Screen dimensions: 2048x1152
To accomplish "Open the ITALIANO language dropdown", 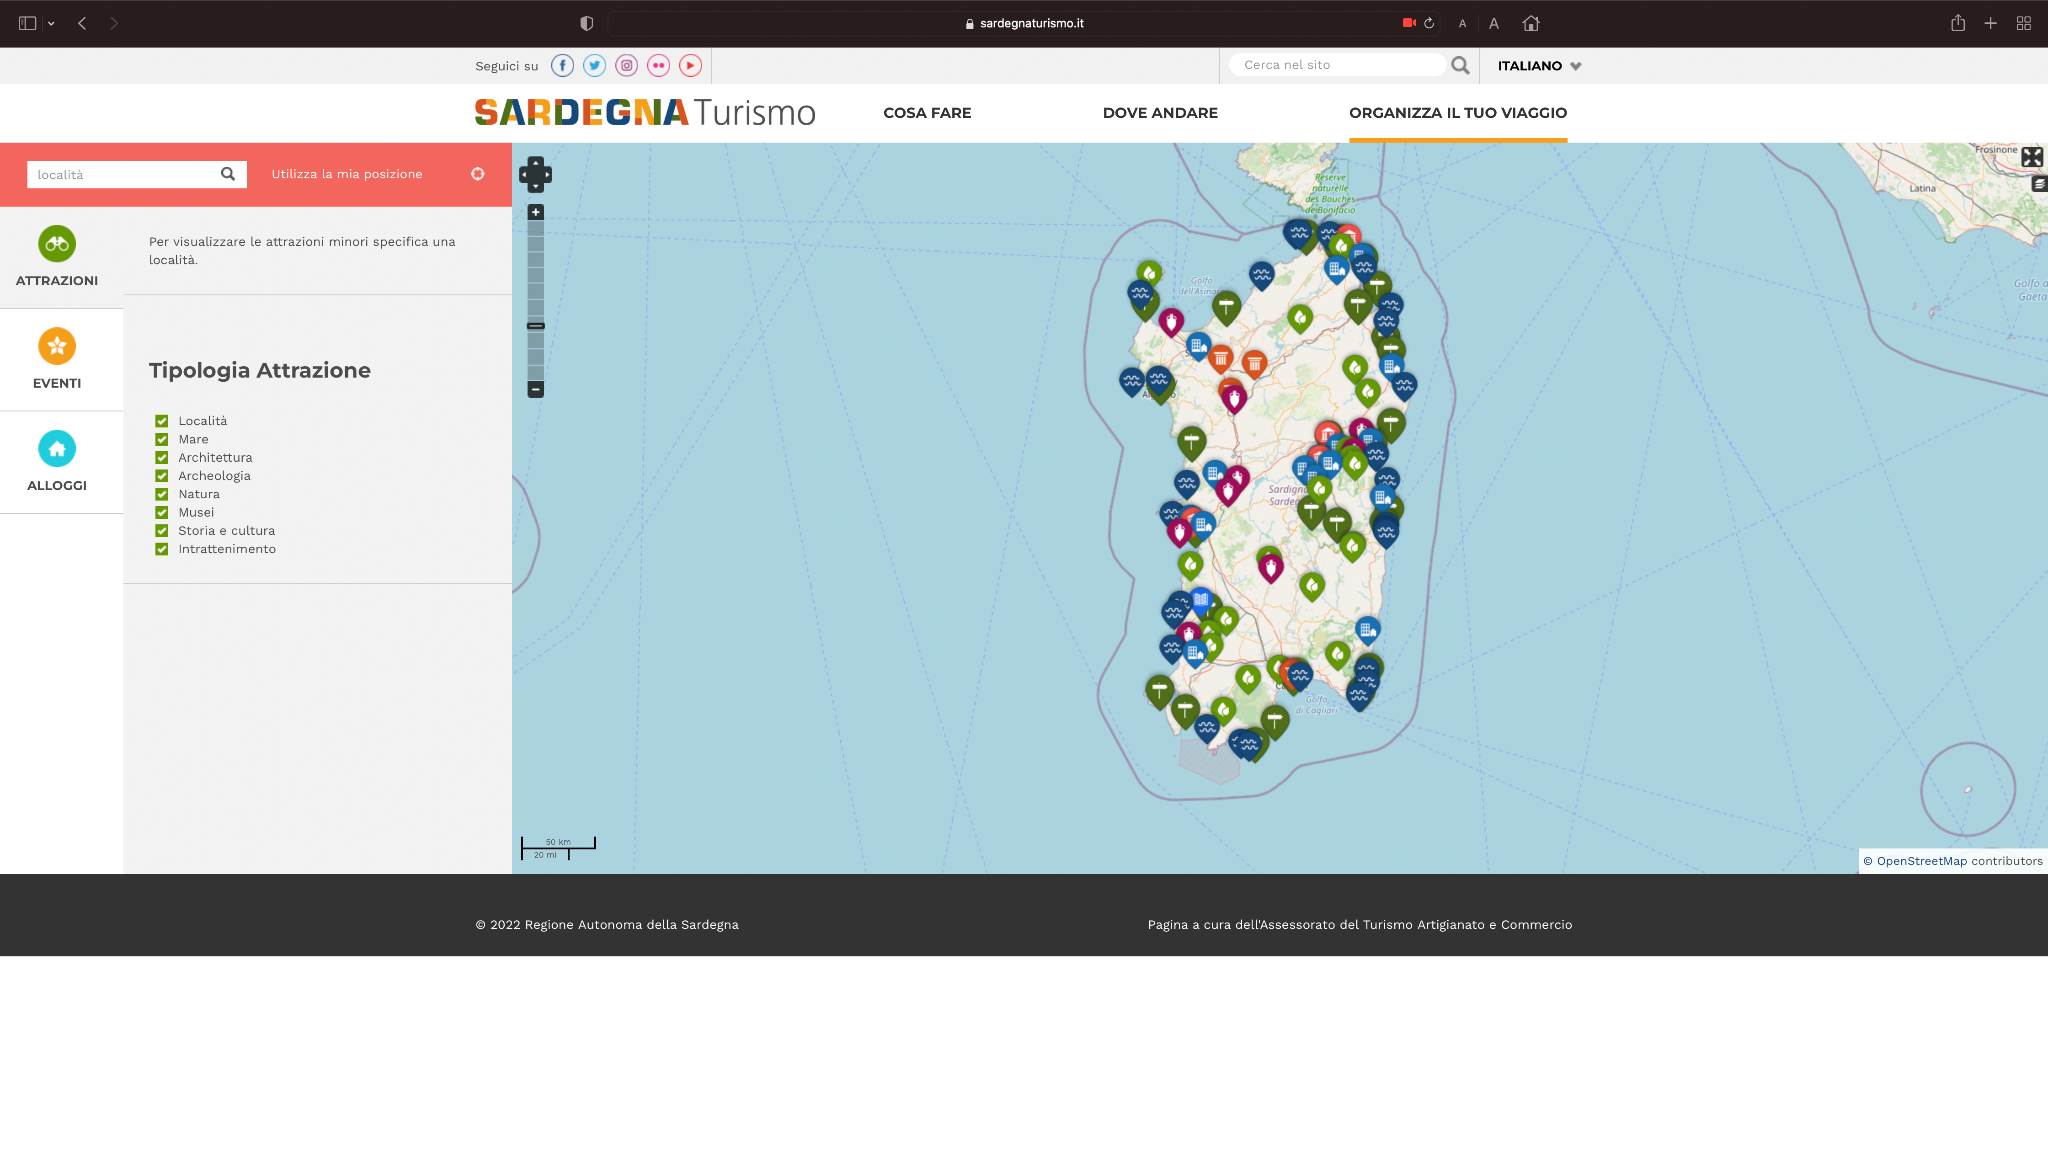I will point(1538,66).
